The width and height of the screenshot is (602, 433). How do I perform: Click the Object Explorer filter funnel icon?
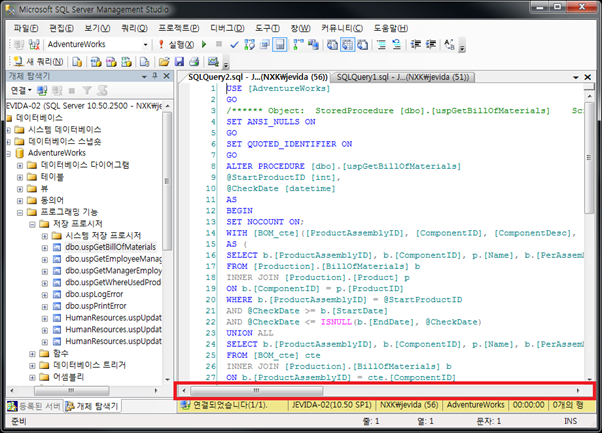87,91
